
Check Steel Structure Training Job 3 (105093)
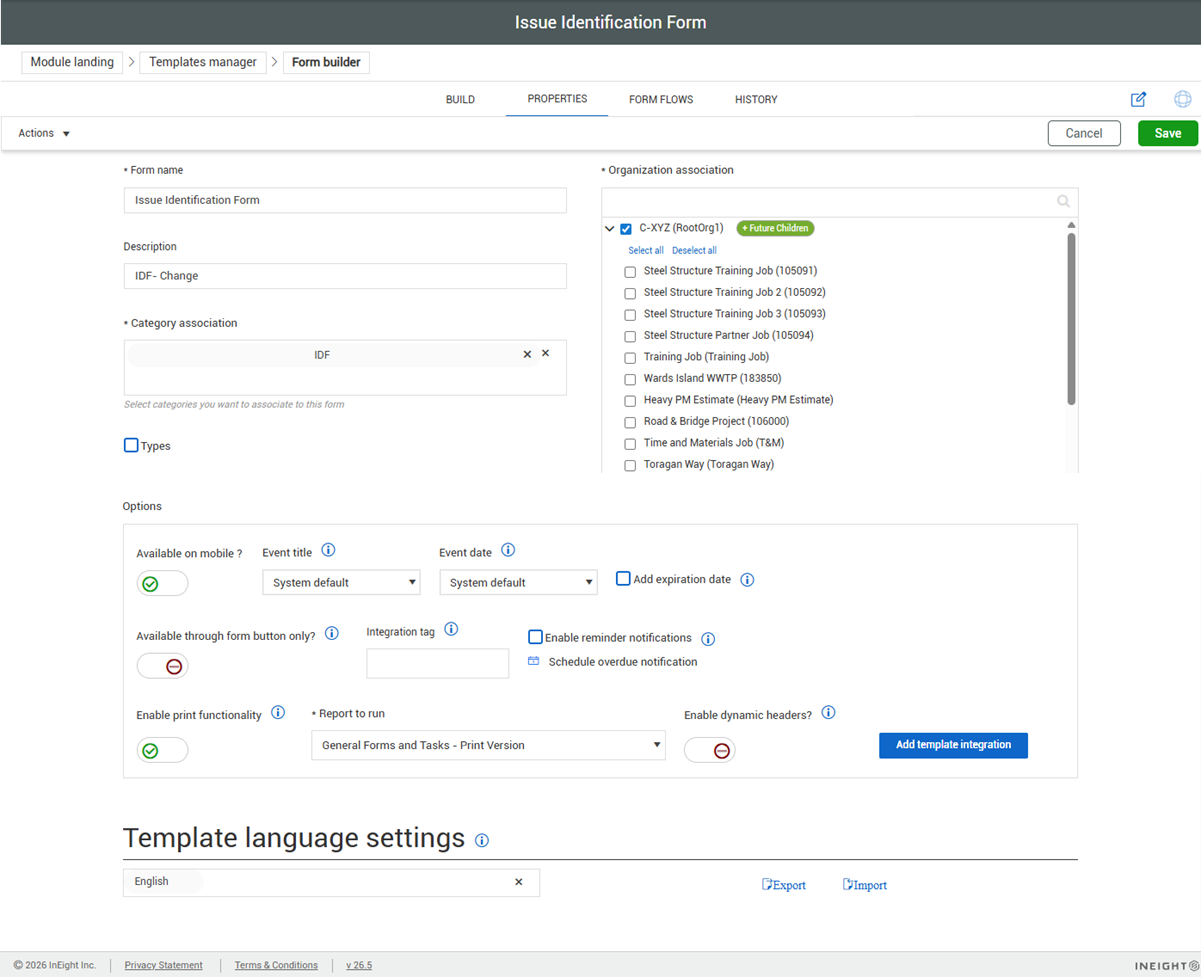(x=630, y=315)
